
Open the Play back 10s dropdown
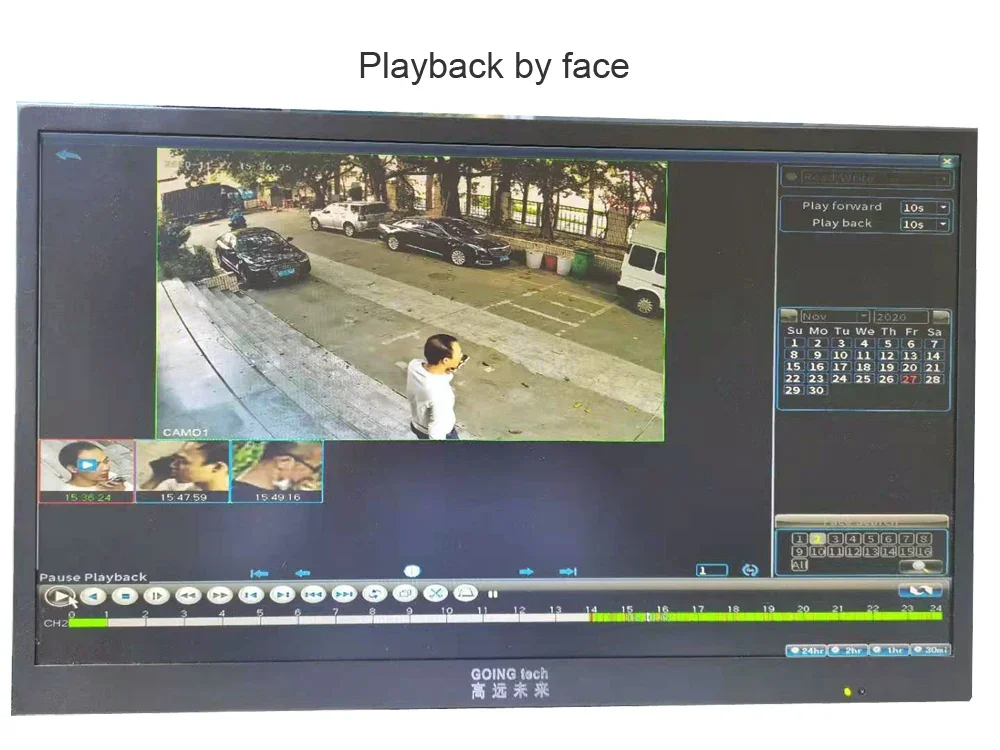click(x=925, y=224)
